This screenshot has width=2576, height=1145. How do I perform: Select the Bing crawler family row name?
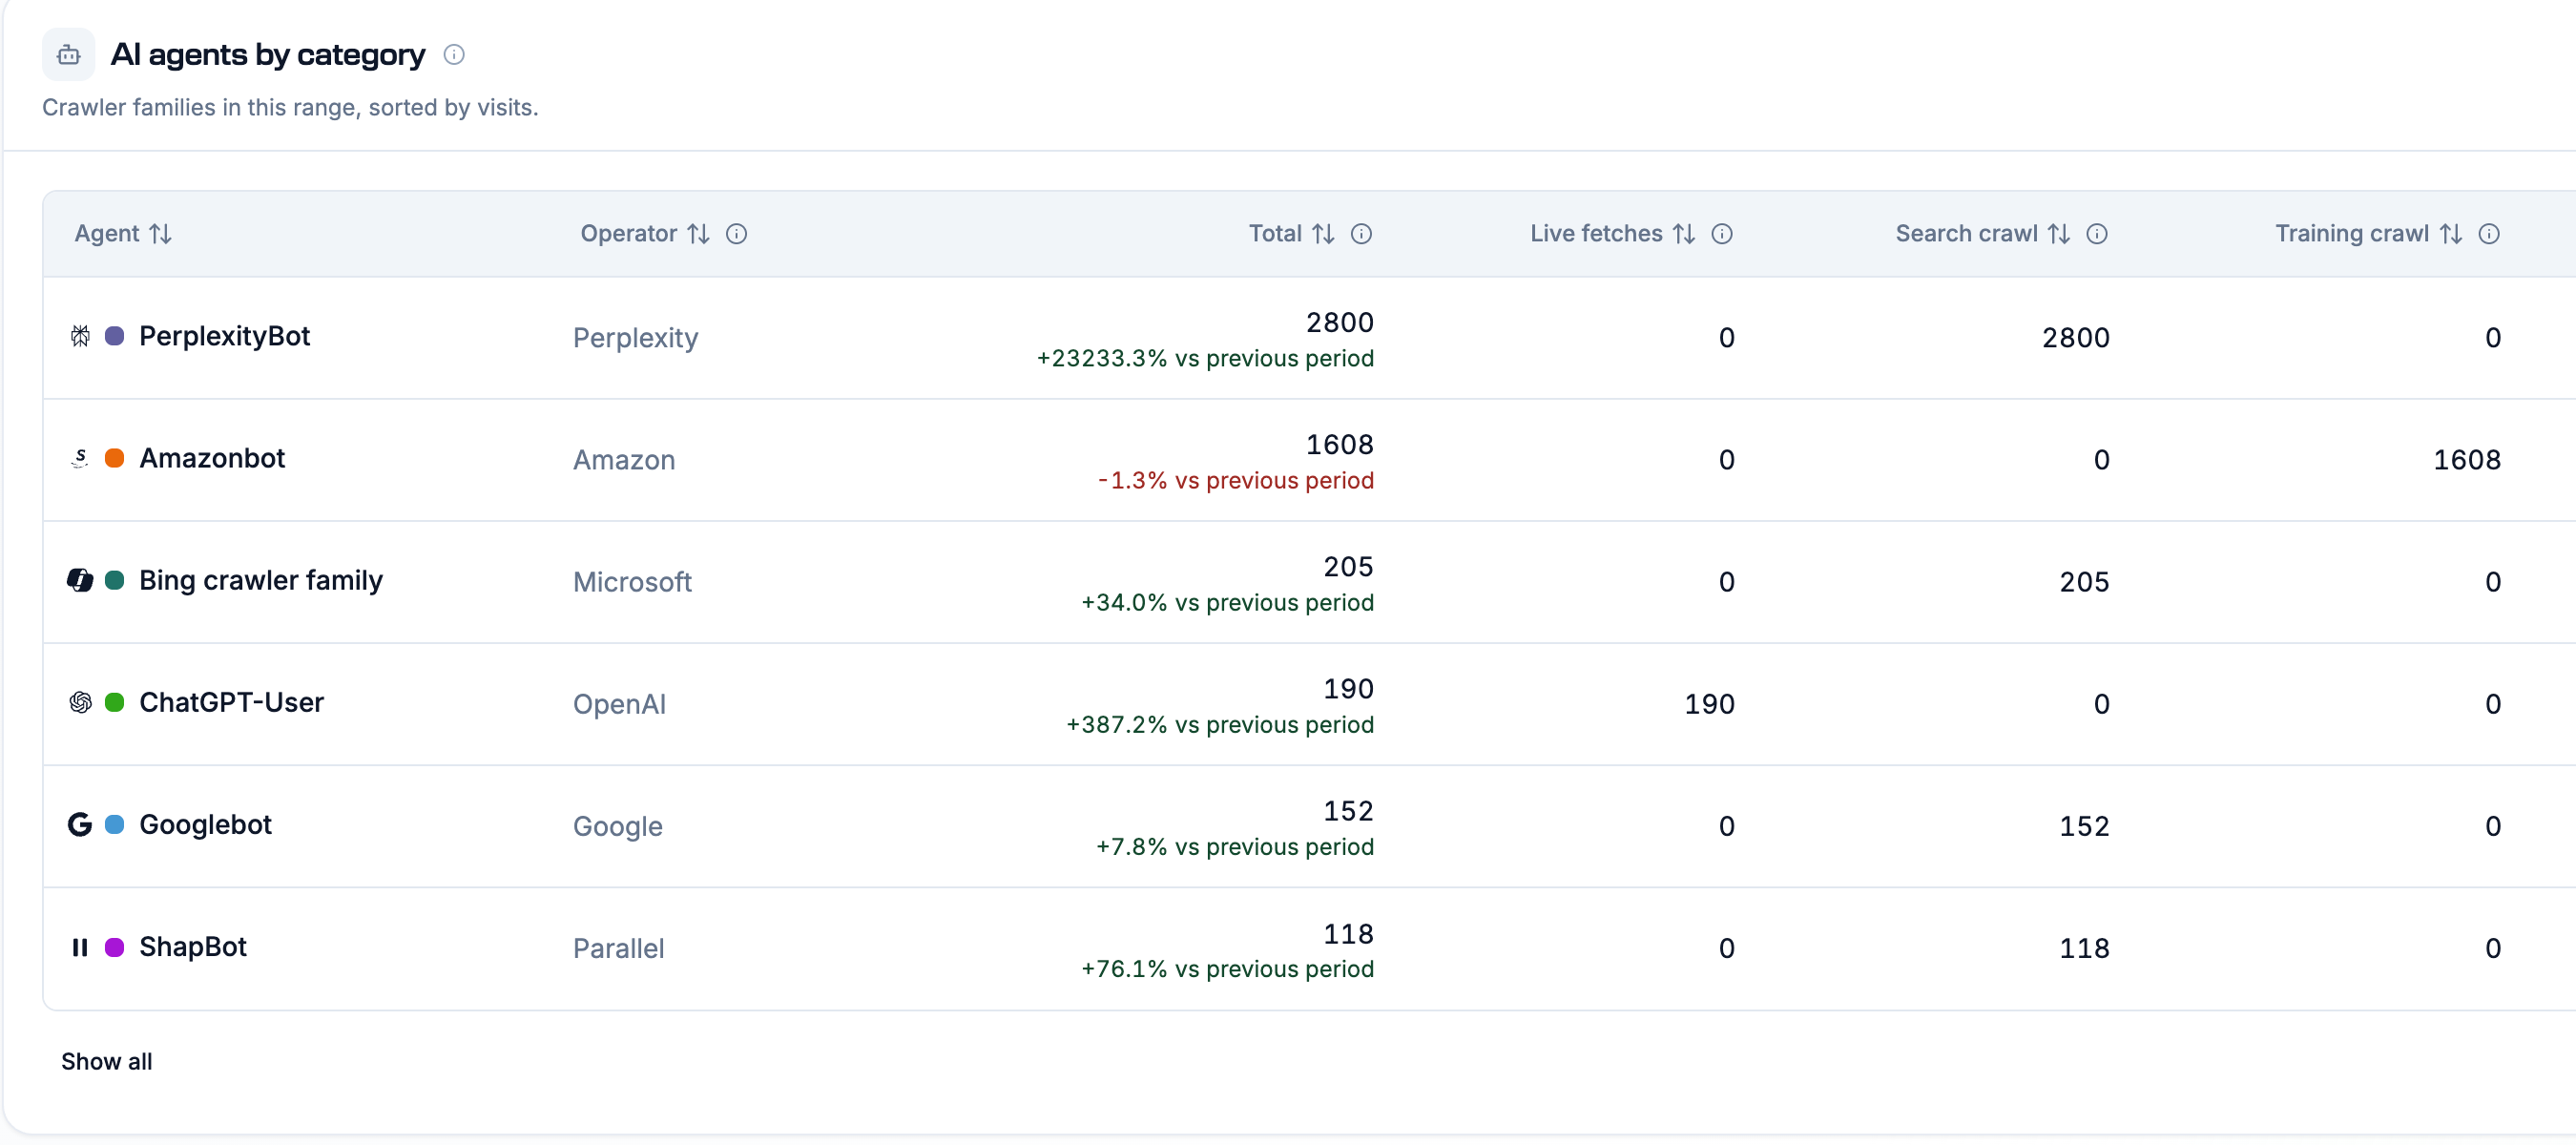coord(261,580)
